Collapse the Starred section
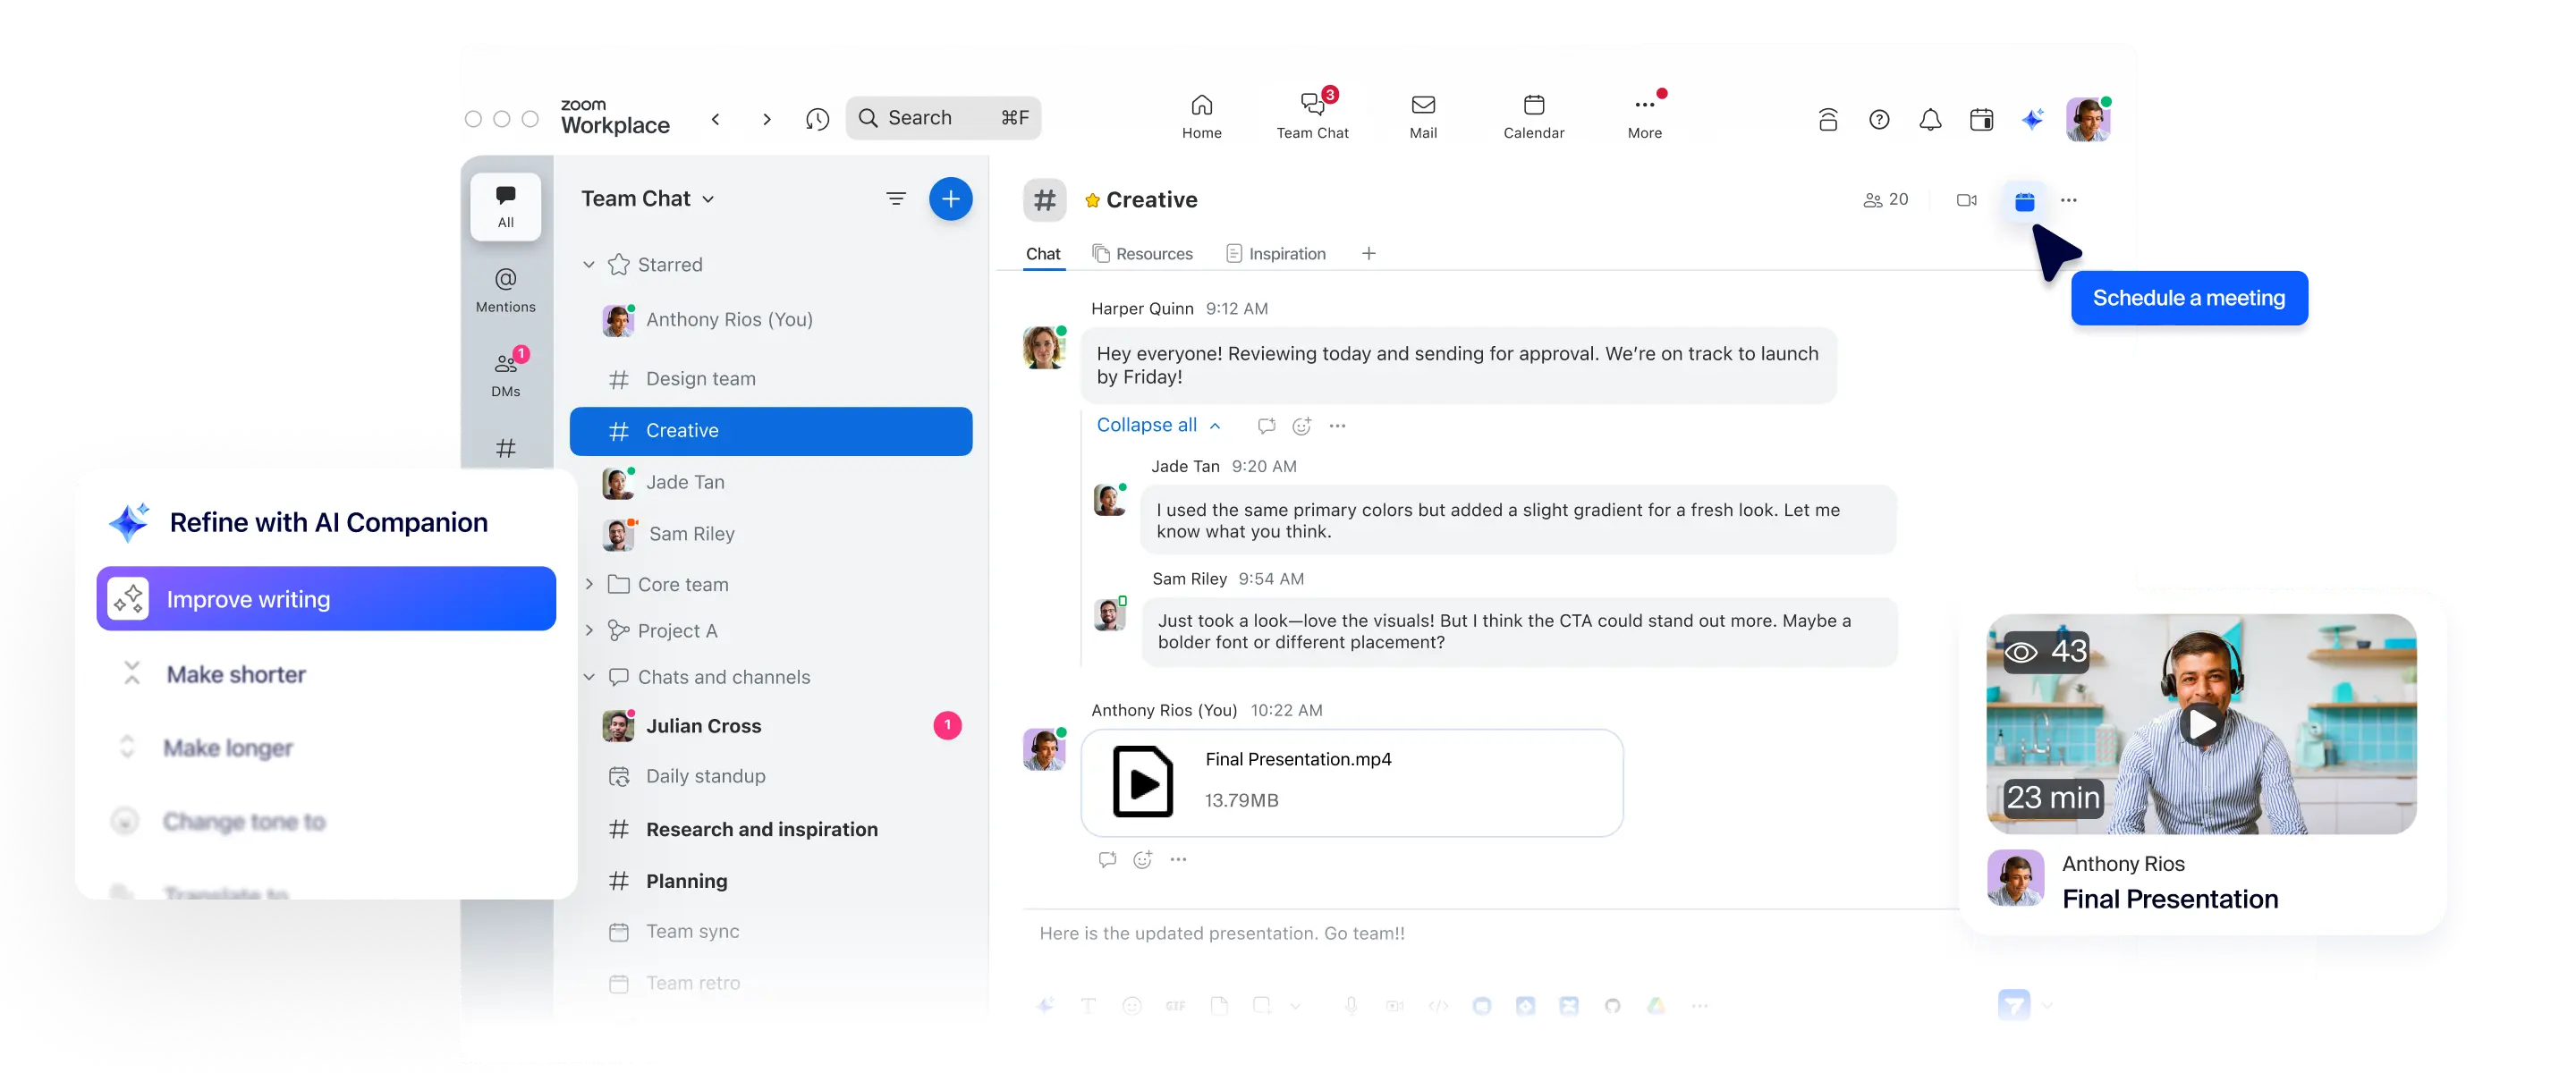This screenshot has height=1073, width=2576. click(589, 265)
